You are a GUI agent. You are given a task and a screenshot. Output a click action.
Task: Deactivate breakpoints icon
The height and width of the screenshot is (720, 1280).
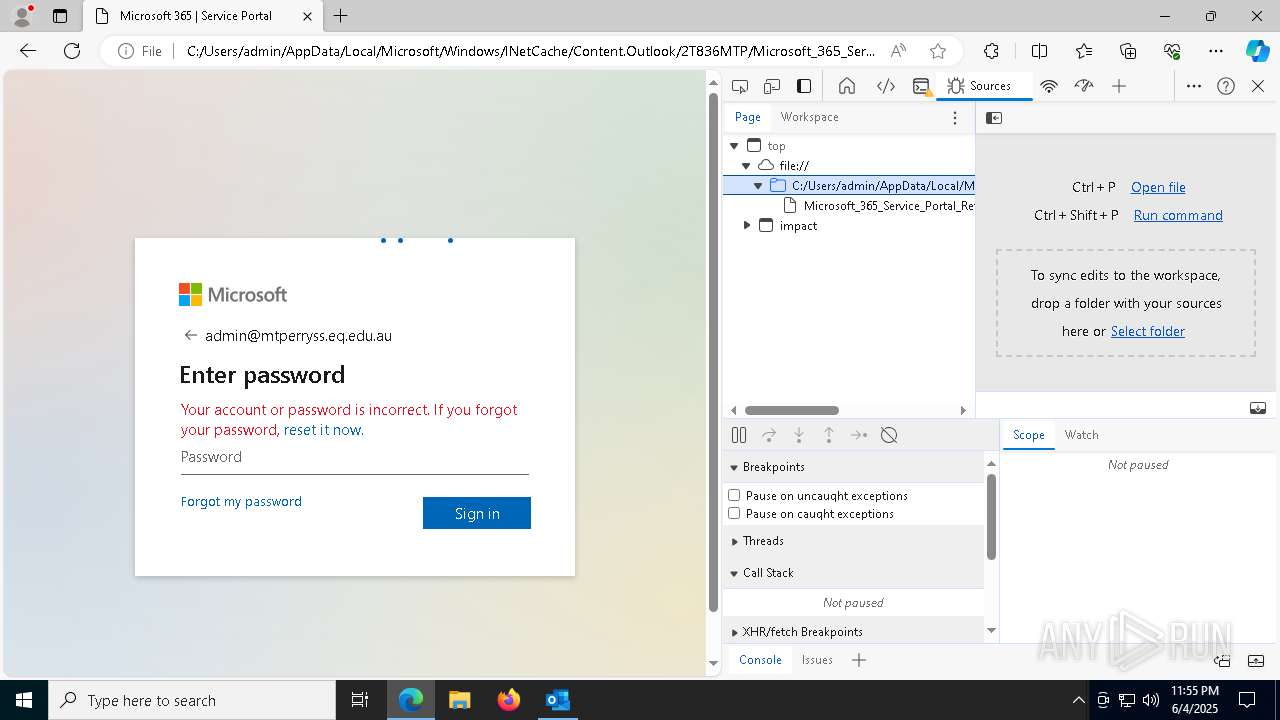pyautogui.click(x=889, y=435)
